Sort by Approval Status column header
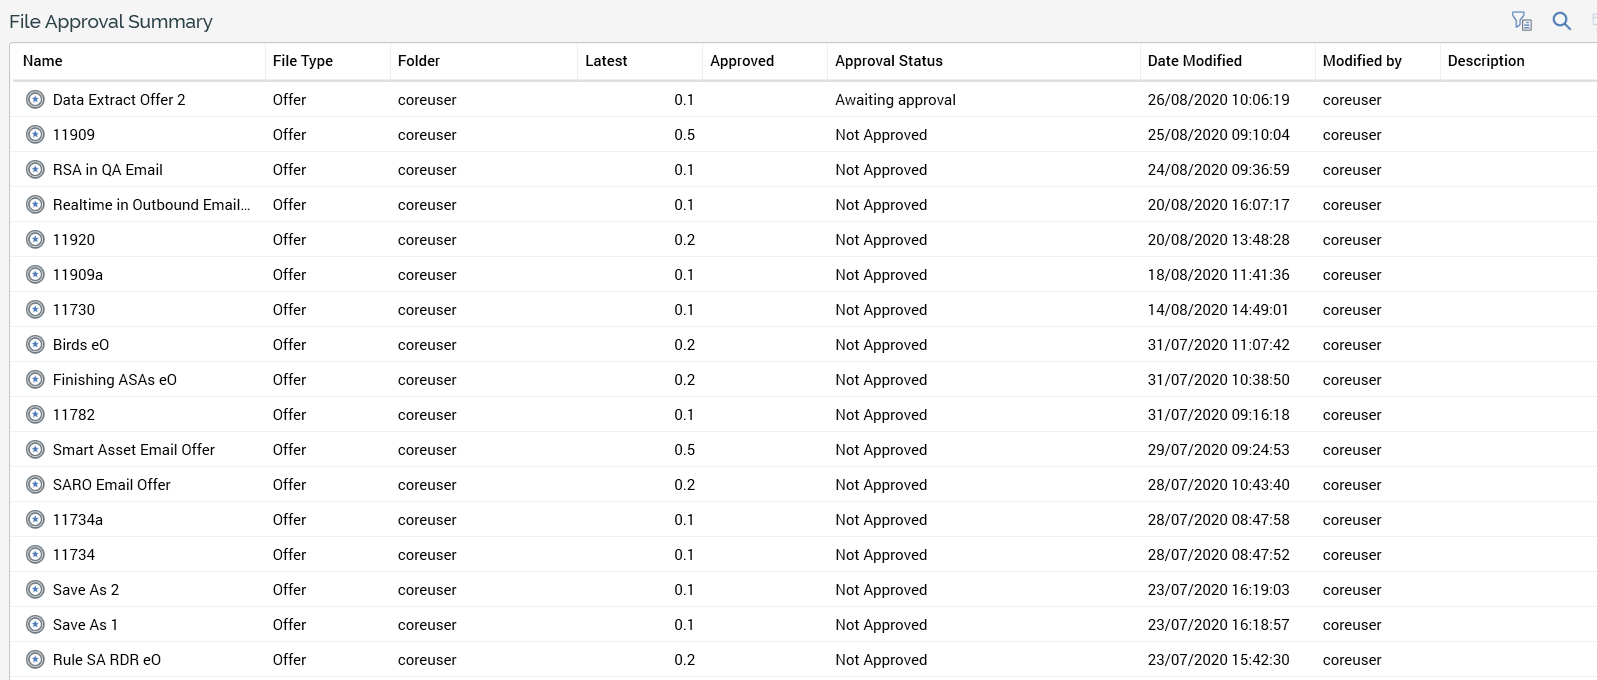Screen dimensions: 1597x680 888,61
